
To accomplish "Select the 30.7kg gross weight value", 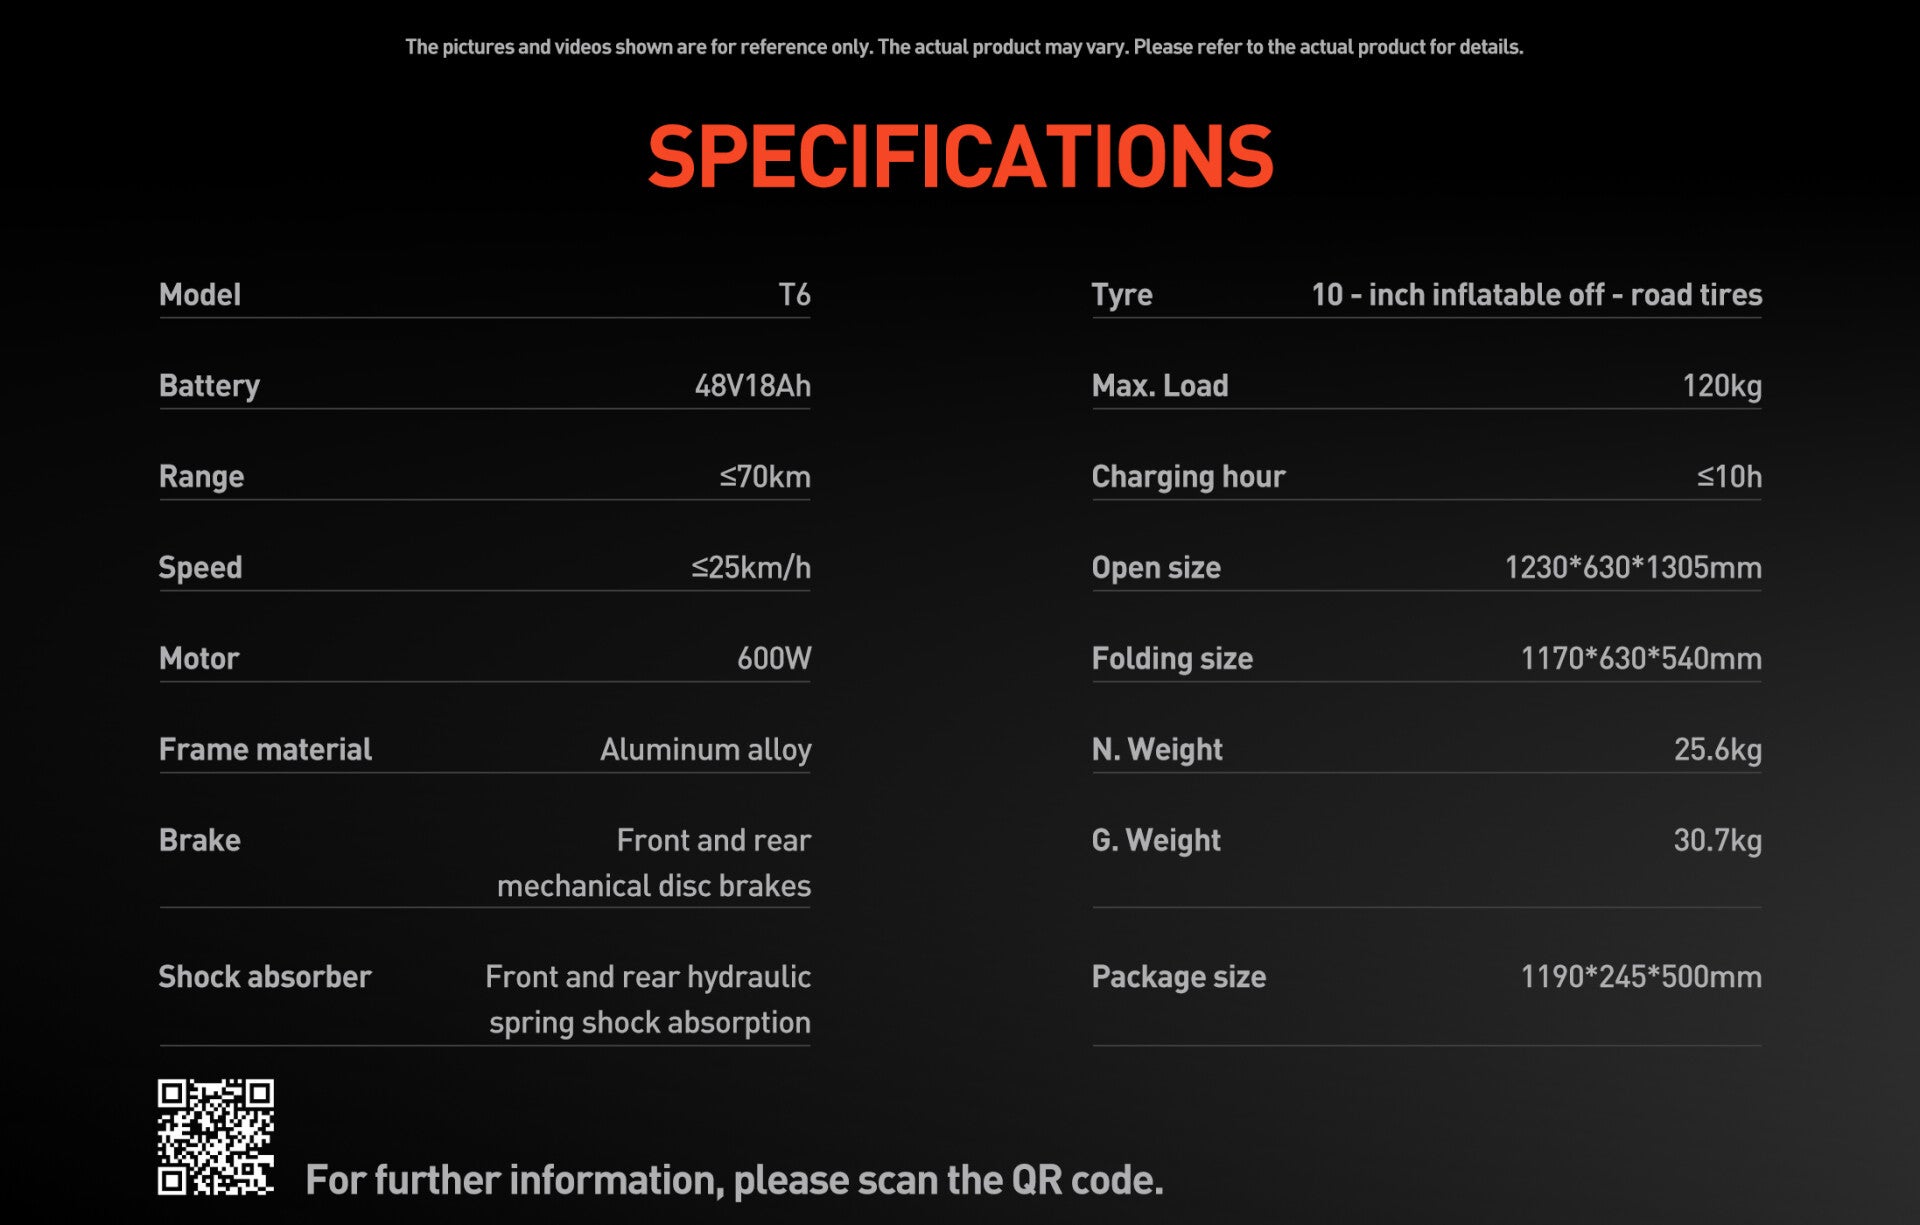I will click(1717, 841).
